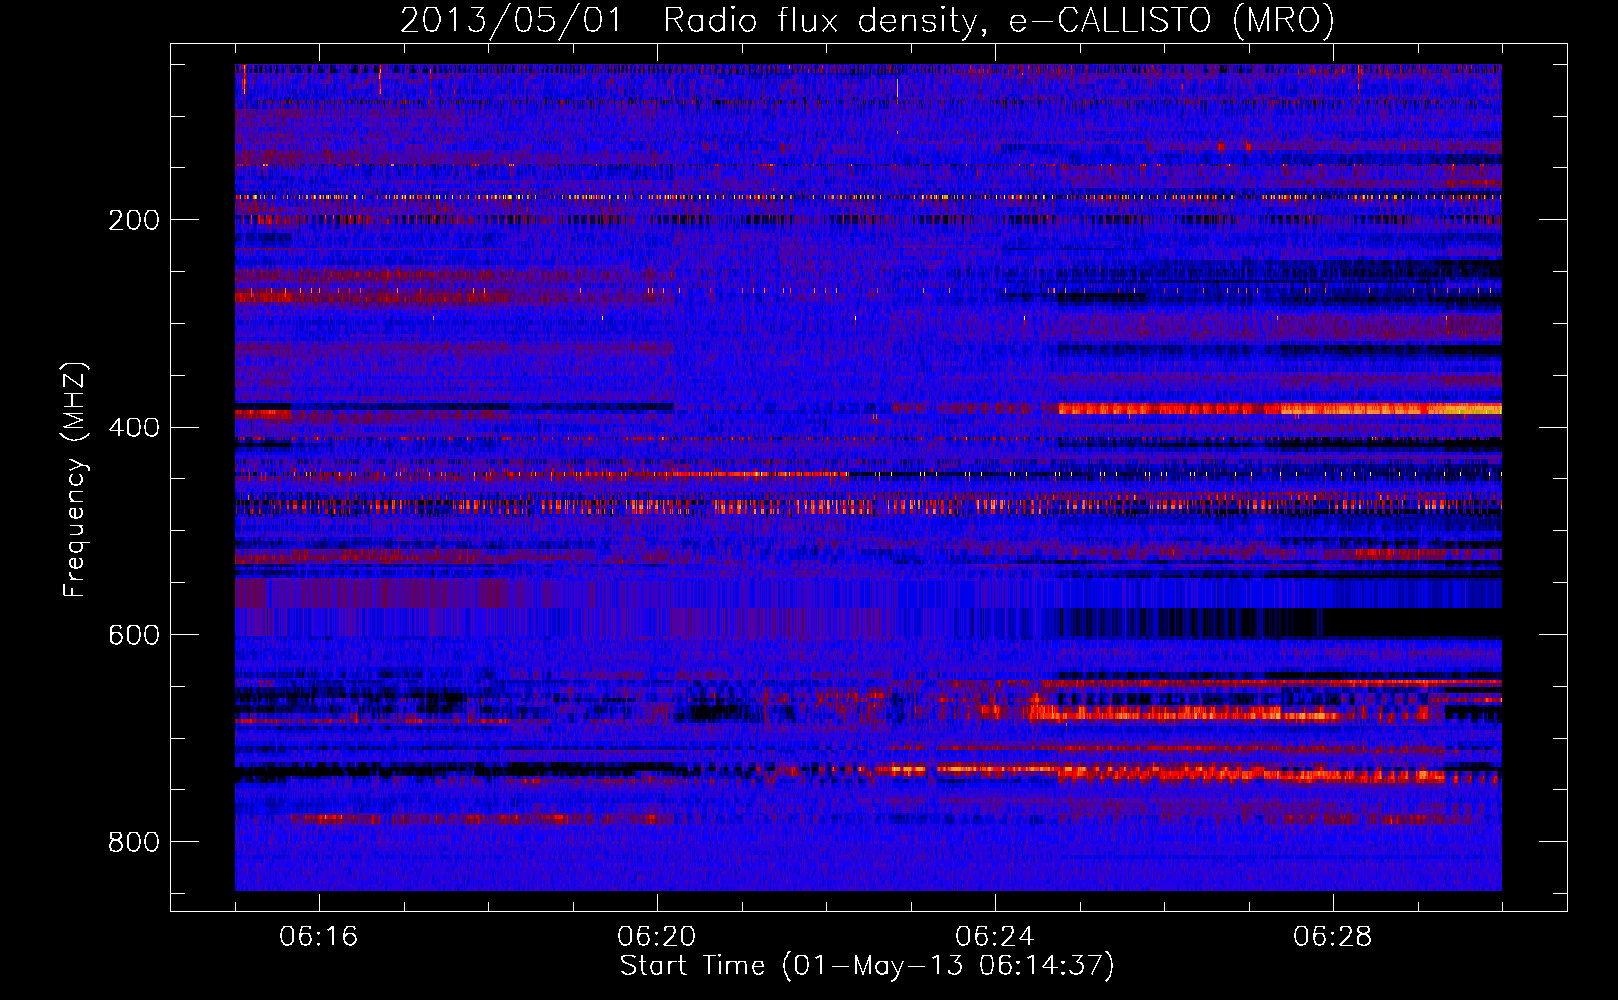The image size is (1618, 1000).
Task: Click the 600 frequency tick label
Action: [x=134, y=635]
